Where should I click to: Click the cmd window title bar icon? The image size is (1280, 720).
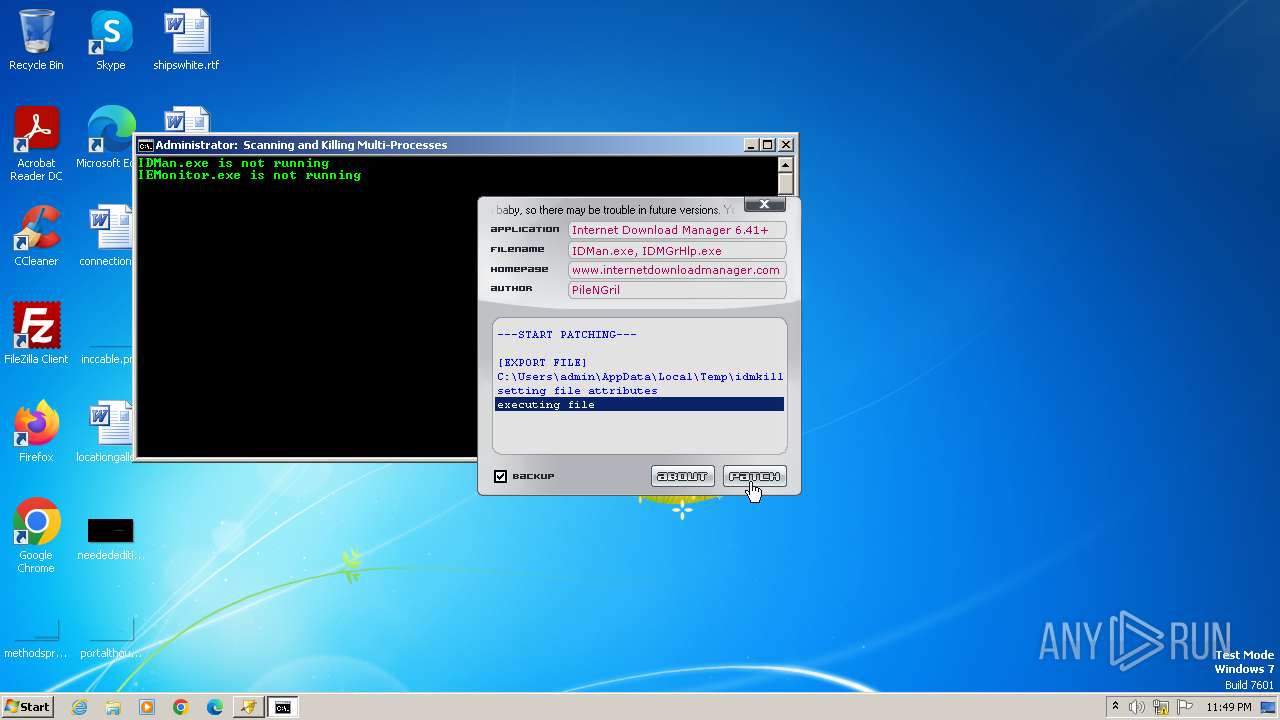click(x=146, y=145)
